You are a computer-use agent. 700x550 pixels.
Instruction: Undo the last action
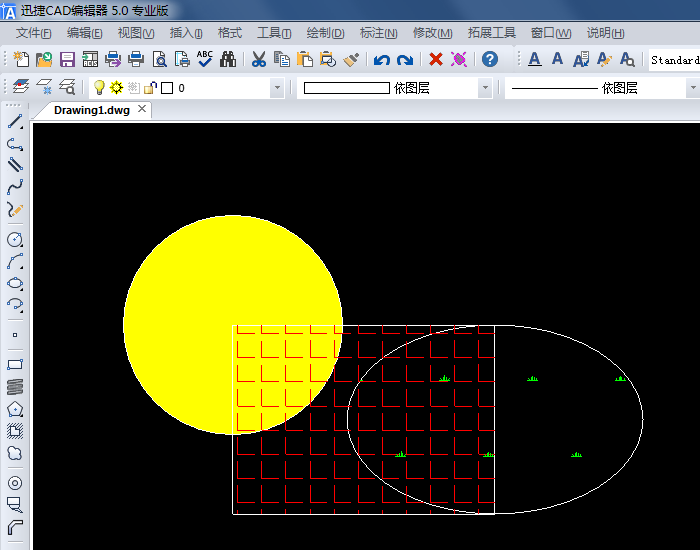[382, 59]
